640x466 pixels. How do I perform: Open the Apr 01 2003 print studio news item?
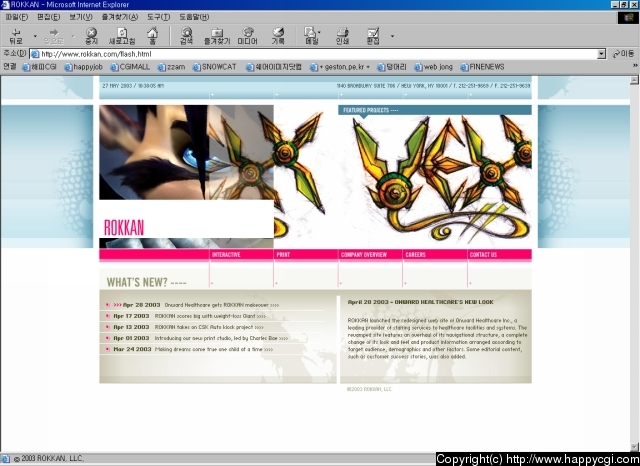197,338
